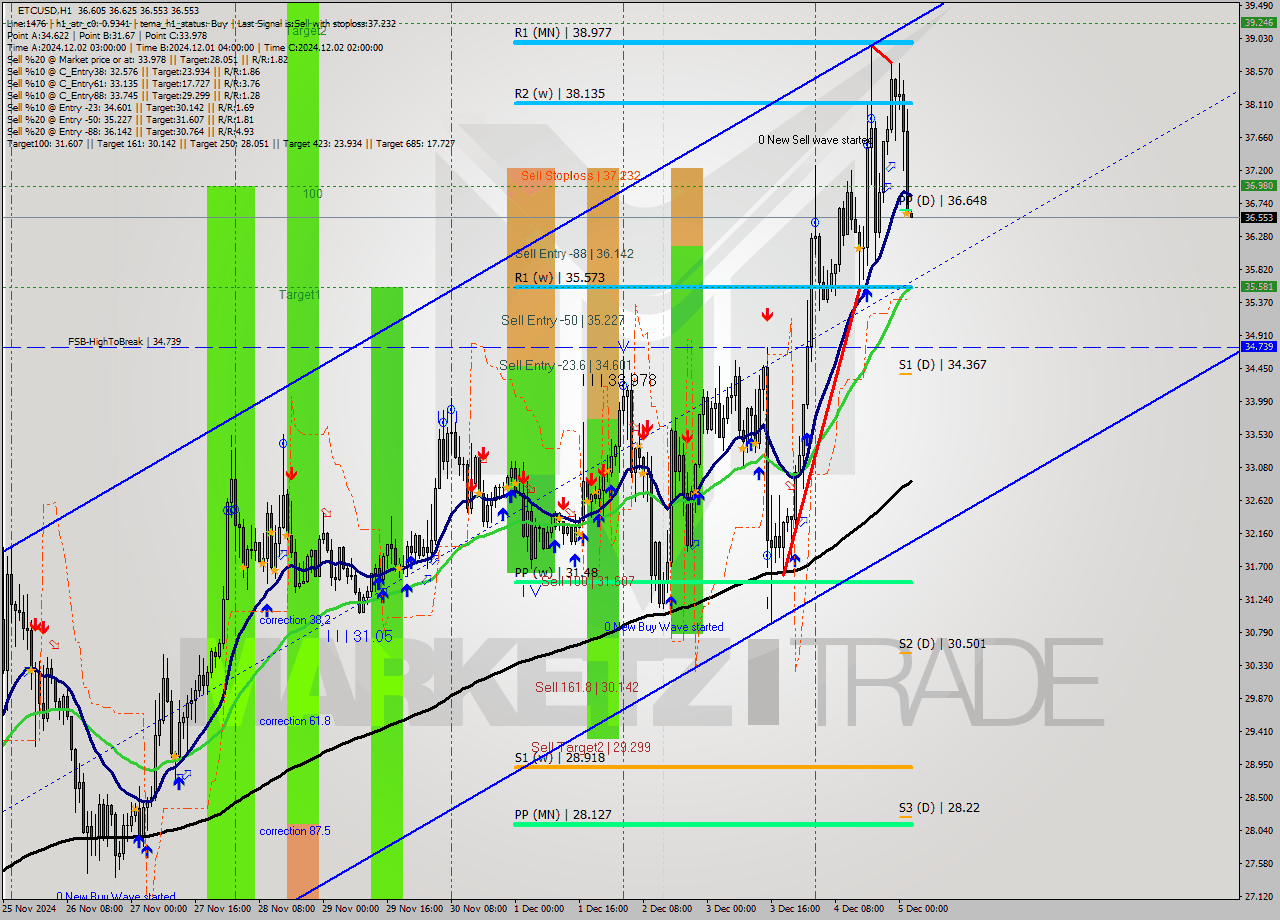
Task: Click the blue 34.739 price tag
Action: click(x=1258, y=346)
